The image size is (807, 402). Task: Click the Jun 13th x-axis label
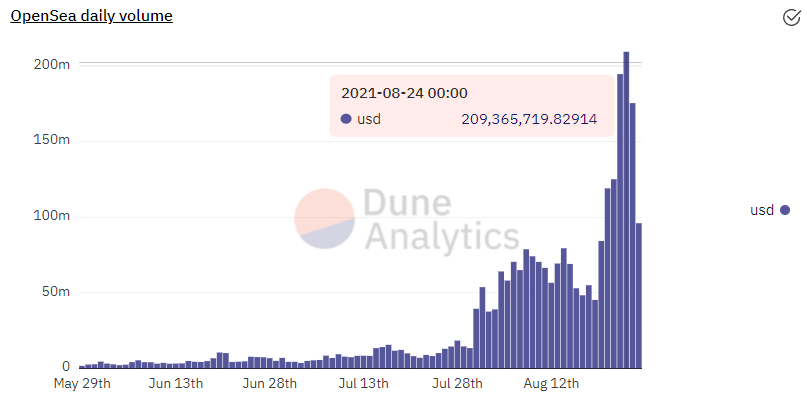pyautogui.click(x=175, y=384)
